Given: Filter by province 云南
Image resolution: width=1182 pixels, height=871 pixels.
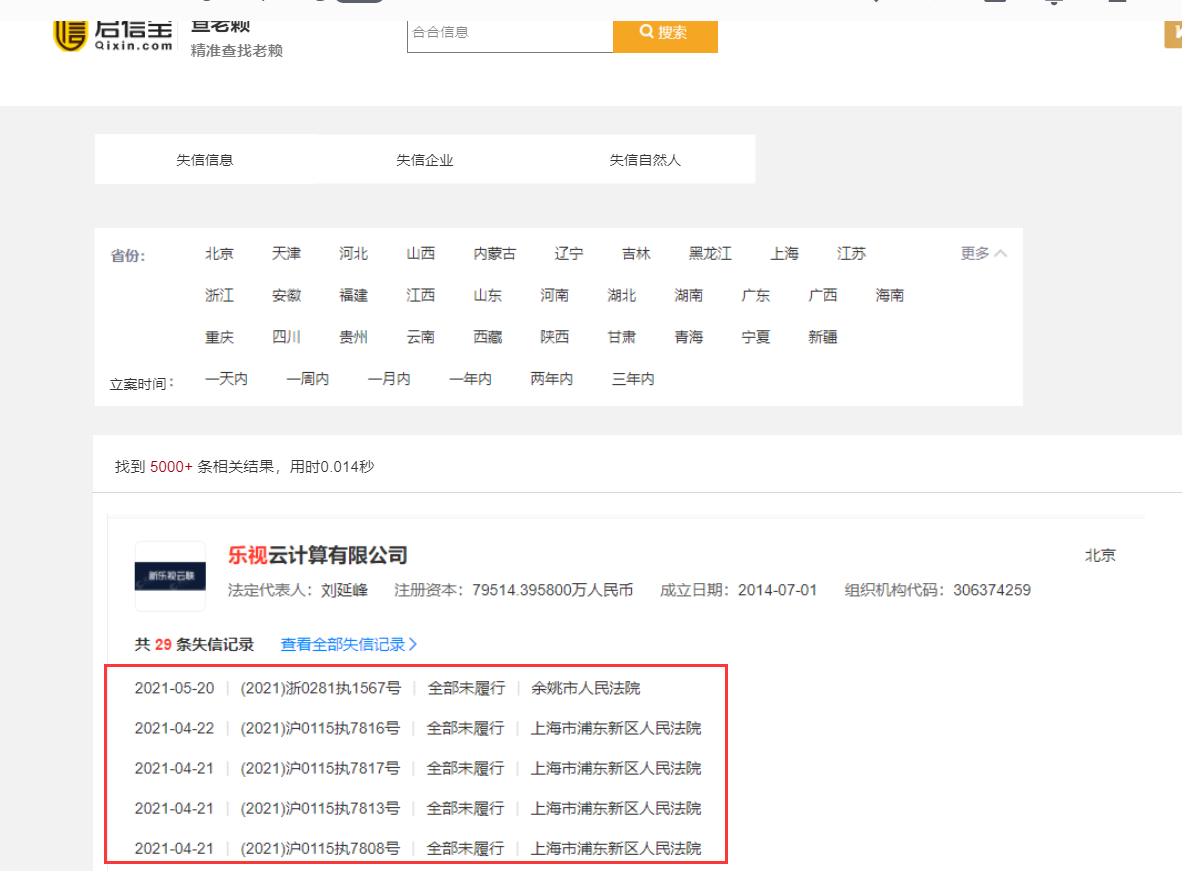Looking at the screenshot, I should point(421,337).
